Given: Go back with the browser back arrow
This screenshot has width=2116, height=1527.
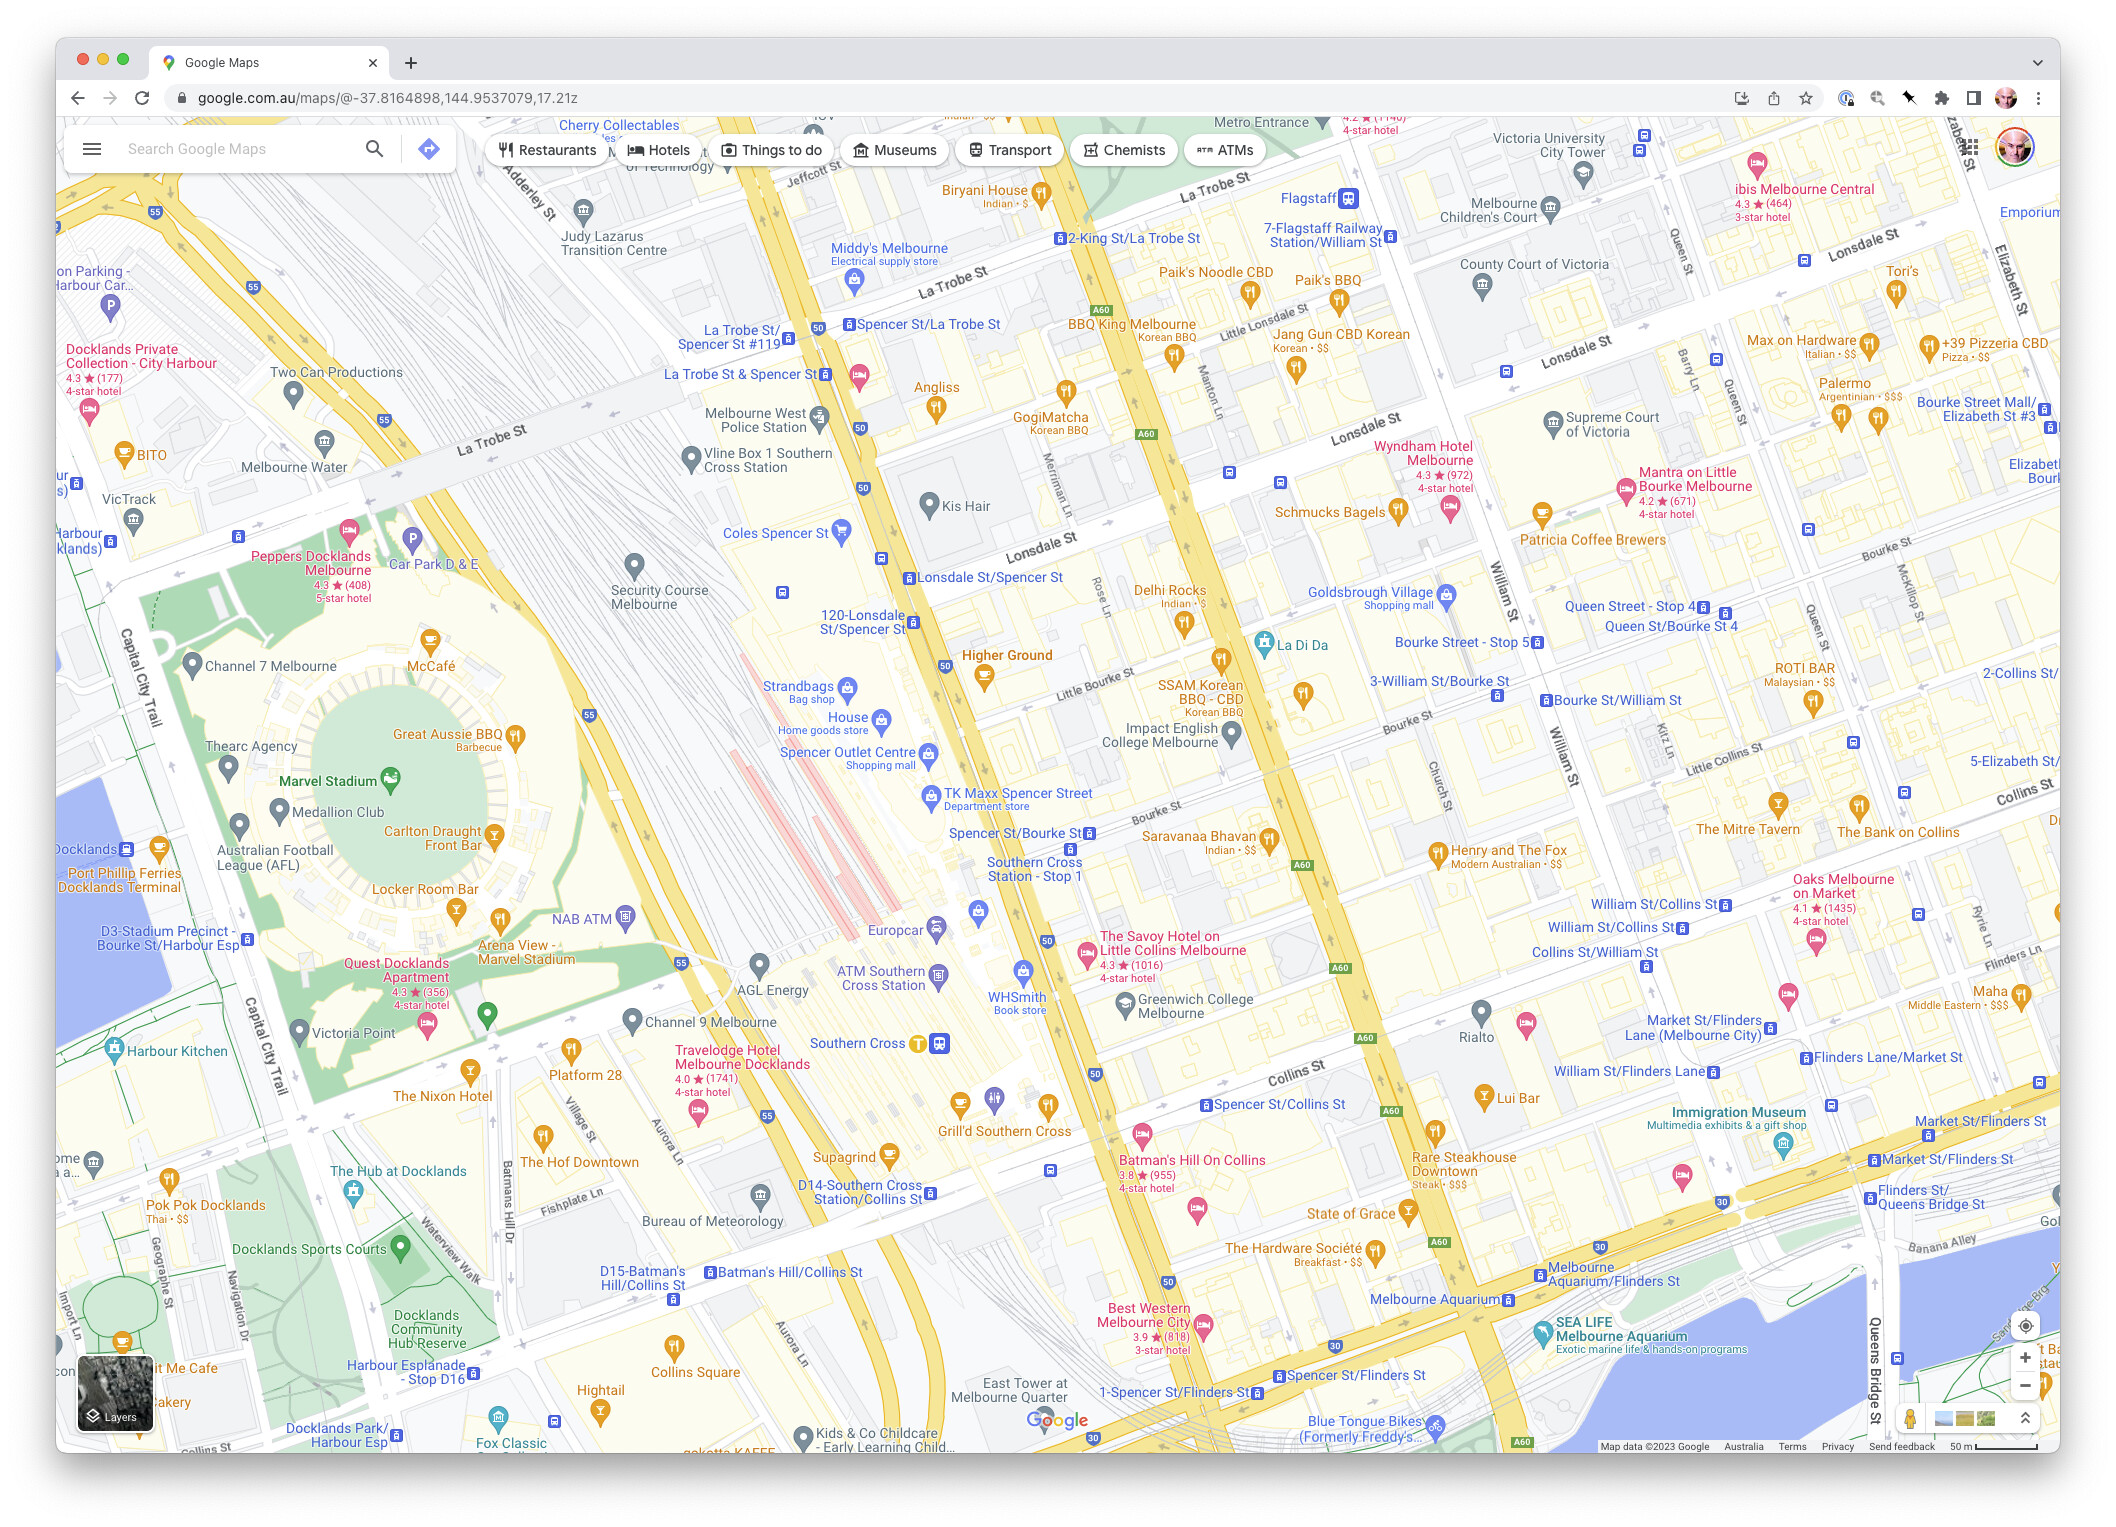Looking at the screenshot, I should click(x=78, y=98).
